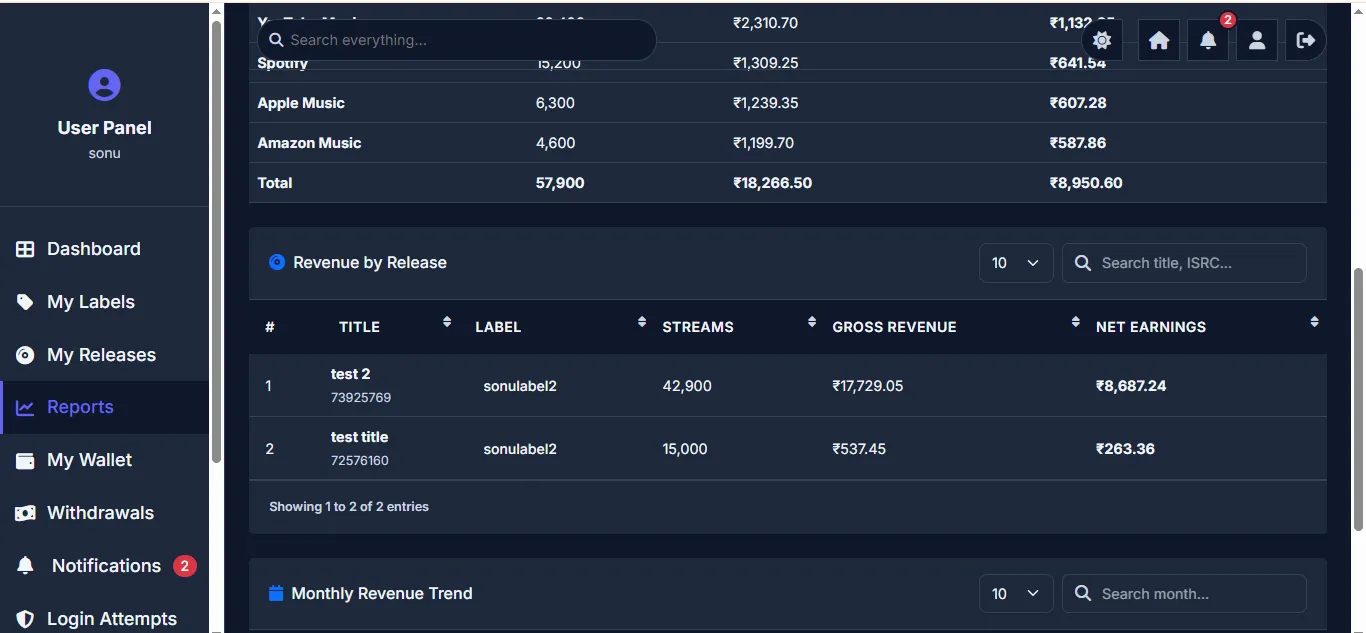Click the Apple Music row name
Image resolution: width=1366 pixels, height=633 pixels.
[x=301, y=103]
